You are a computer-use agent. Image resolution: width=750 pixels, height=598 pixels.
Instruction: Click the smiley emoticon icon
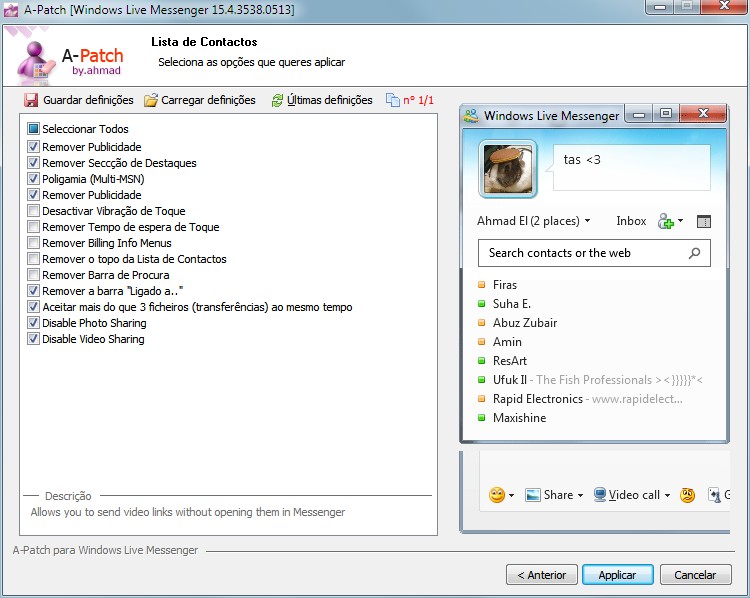point(497,495)
